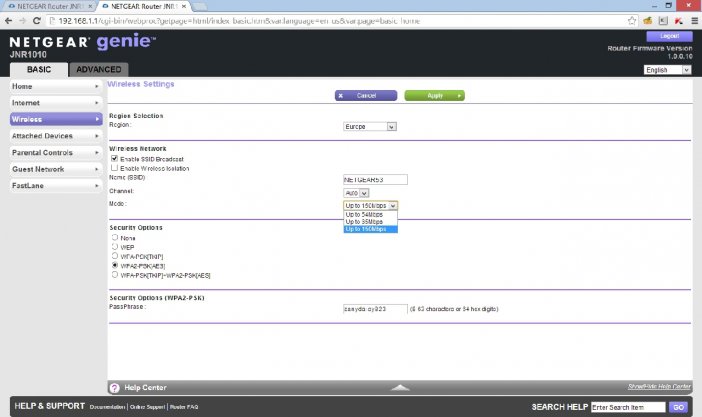The height and width of the screenshot is (417, 702).
Task: Toggle Enable Wireless Isolation checkbox
Action: tap(115, 168)
